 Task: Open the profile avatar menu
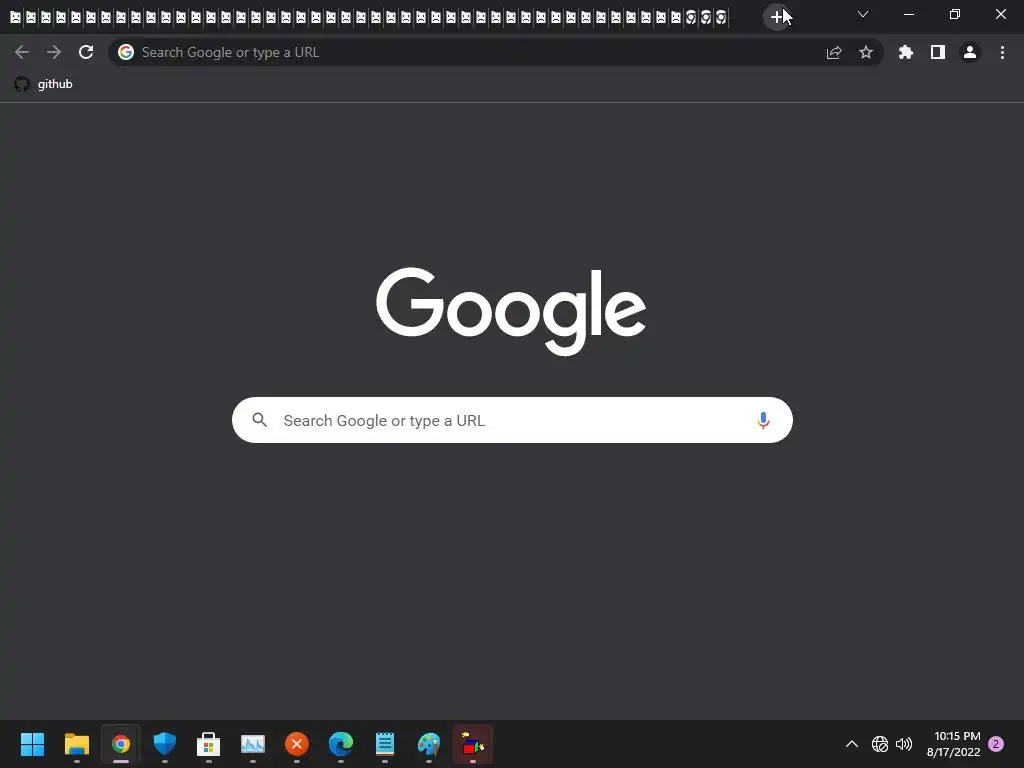tap(970, 52)
